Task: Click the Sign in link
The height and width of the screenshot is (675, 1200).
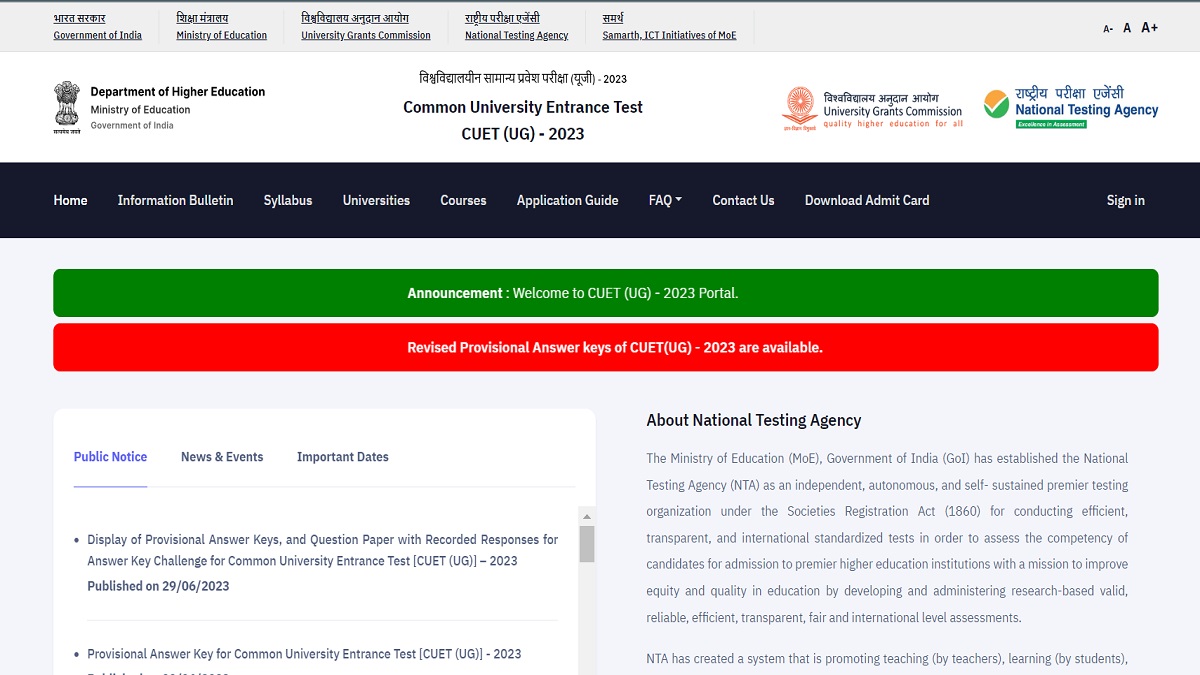Action: (1125, 200)
